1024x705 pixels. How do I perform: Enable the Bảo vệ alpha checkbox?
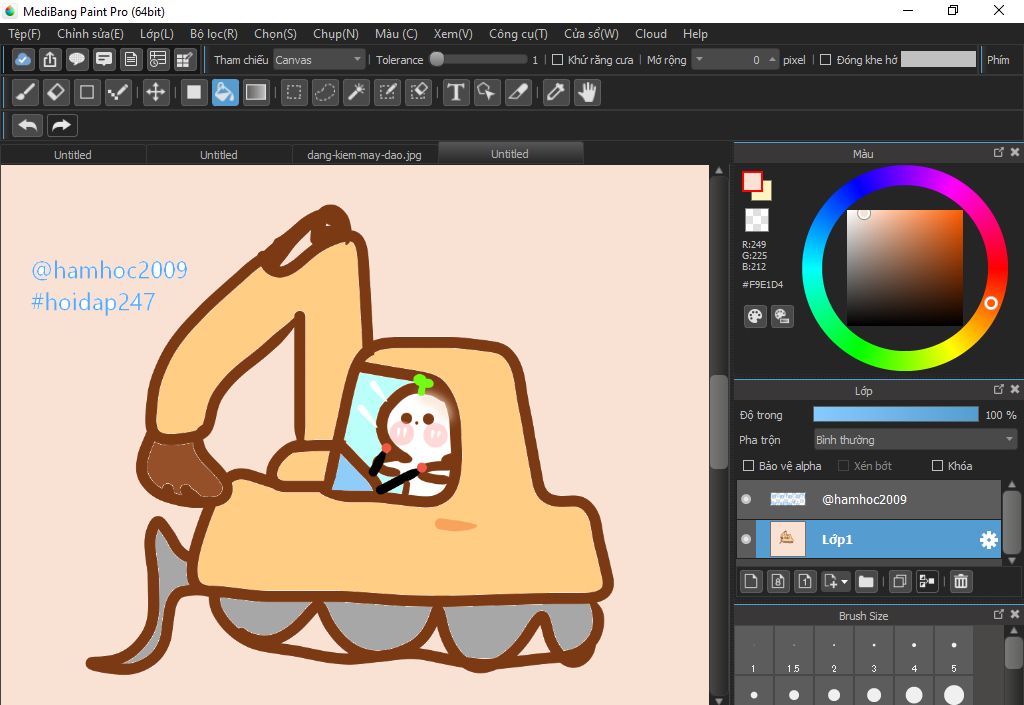point(748,466)
